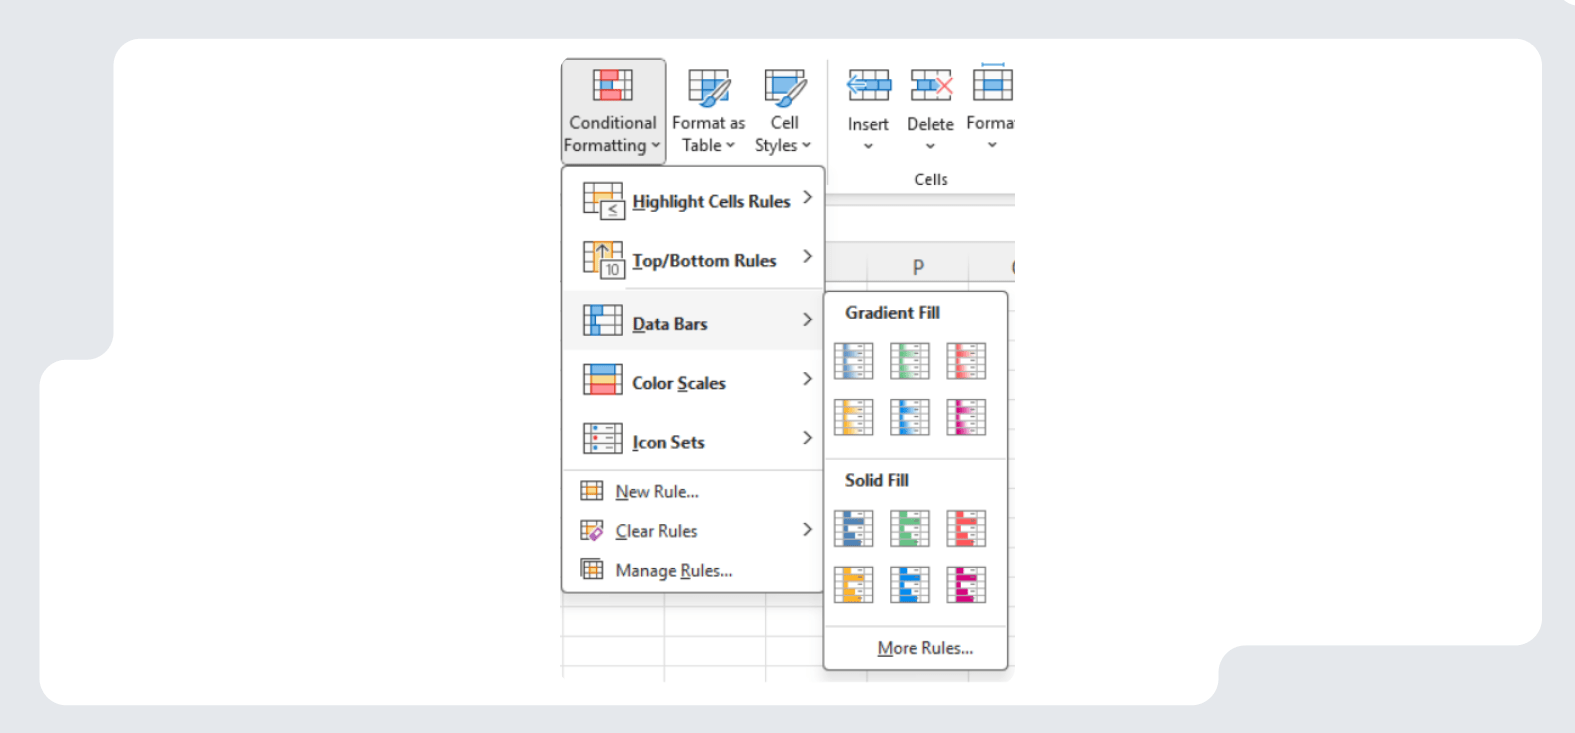Apply the red gradient fill data bar
Viewport: 1575px width, 733px height.
[x=966, y=361]
